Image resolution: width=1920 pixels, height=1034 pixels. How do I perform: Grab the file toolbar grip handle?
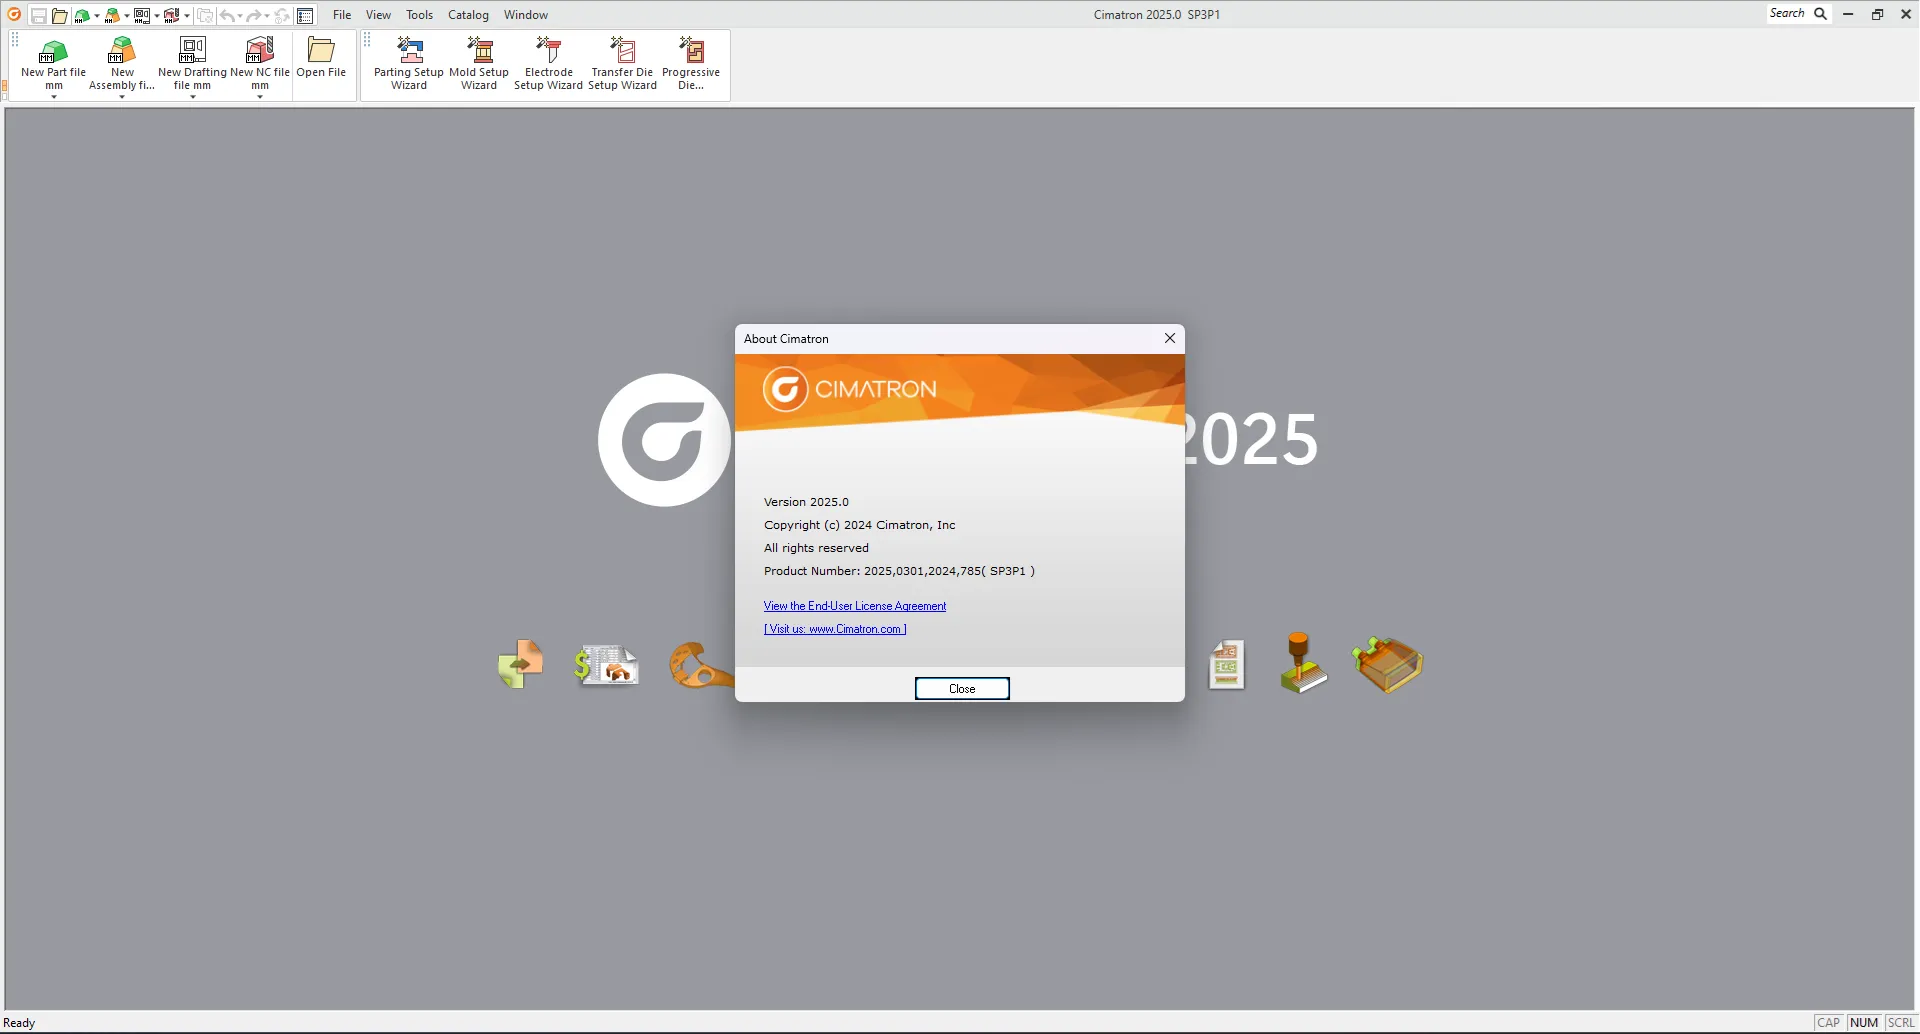point(15,40)
